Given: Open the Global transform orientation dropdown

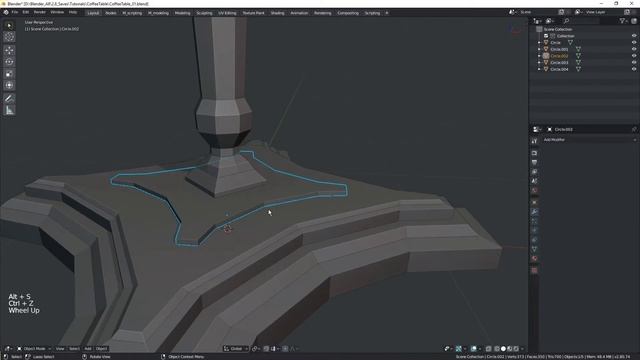Looking at the screenshot, I should tap(236, 349).
